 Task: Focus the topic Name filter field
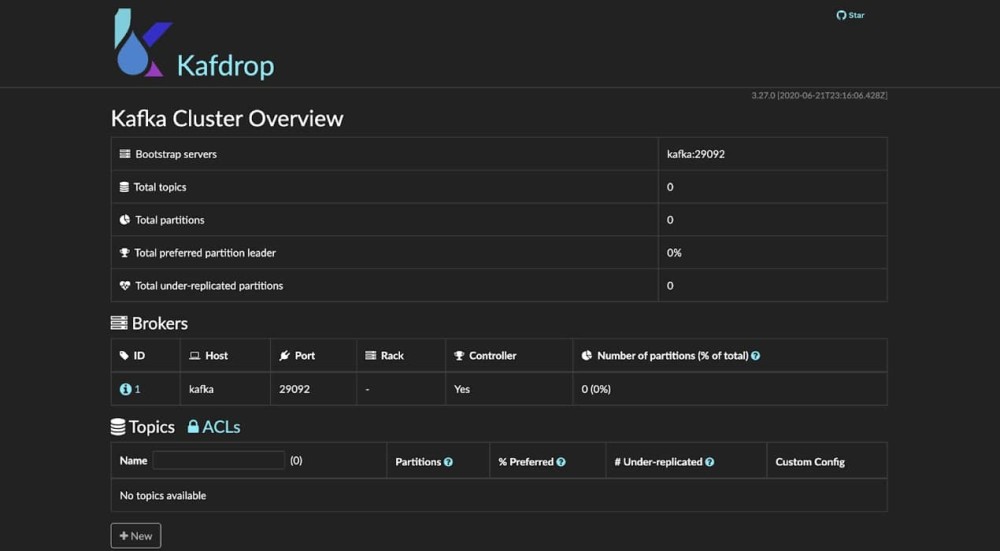coord(219,460)
